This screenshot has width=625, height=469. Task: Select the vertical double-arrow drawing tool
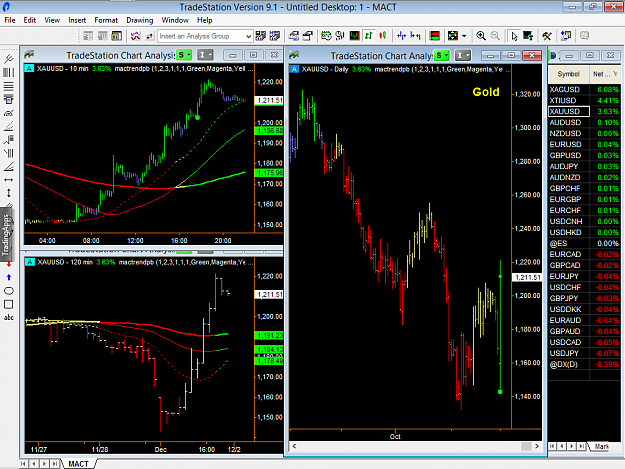coord(9,193)
